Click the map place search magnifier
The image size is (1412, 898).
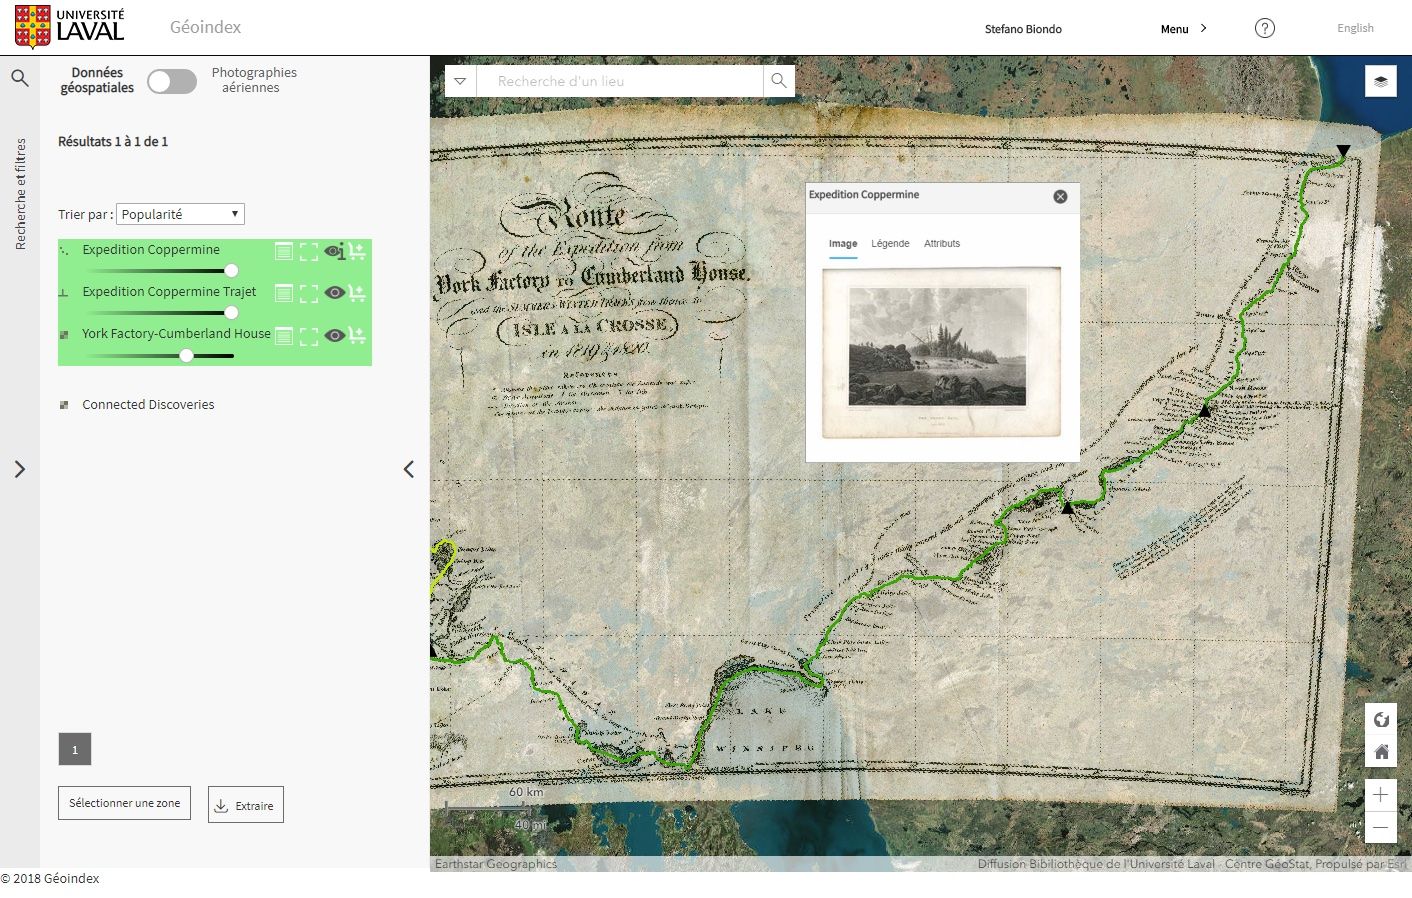pyautogui.click(x=779, y=81)
